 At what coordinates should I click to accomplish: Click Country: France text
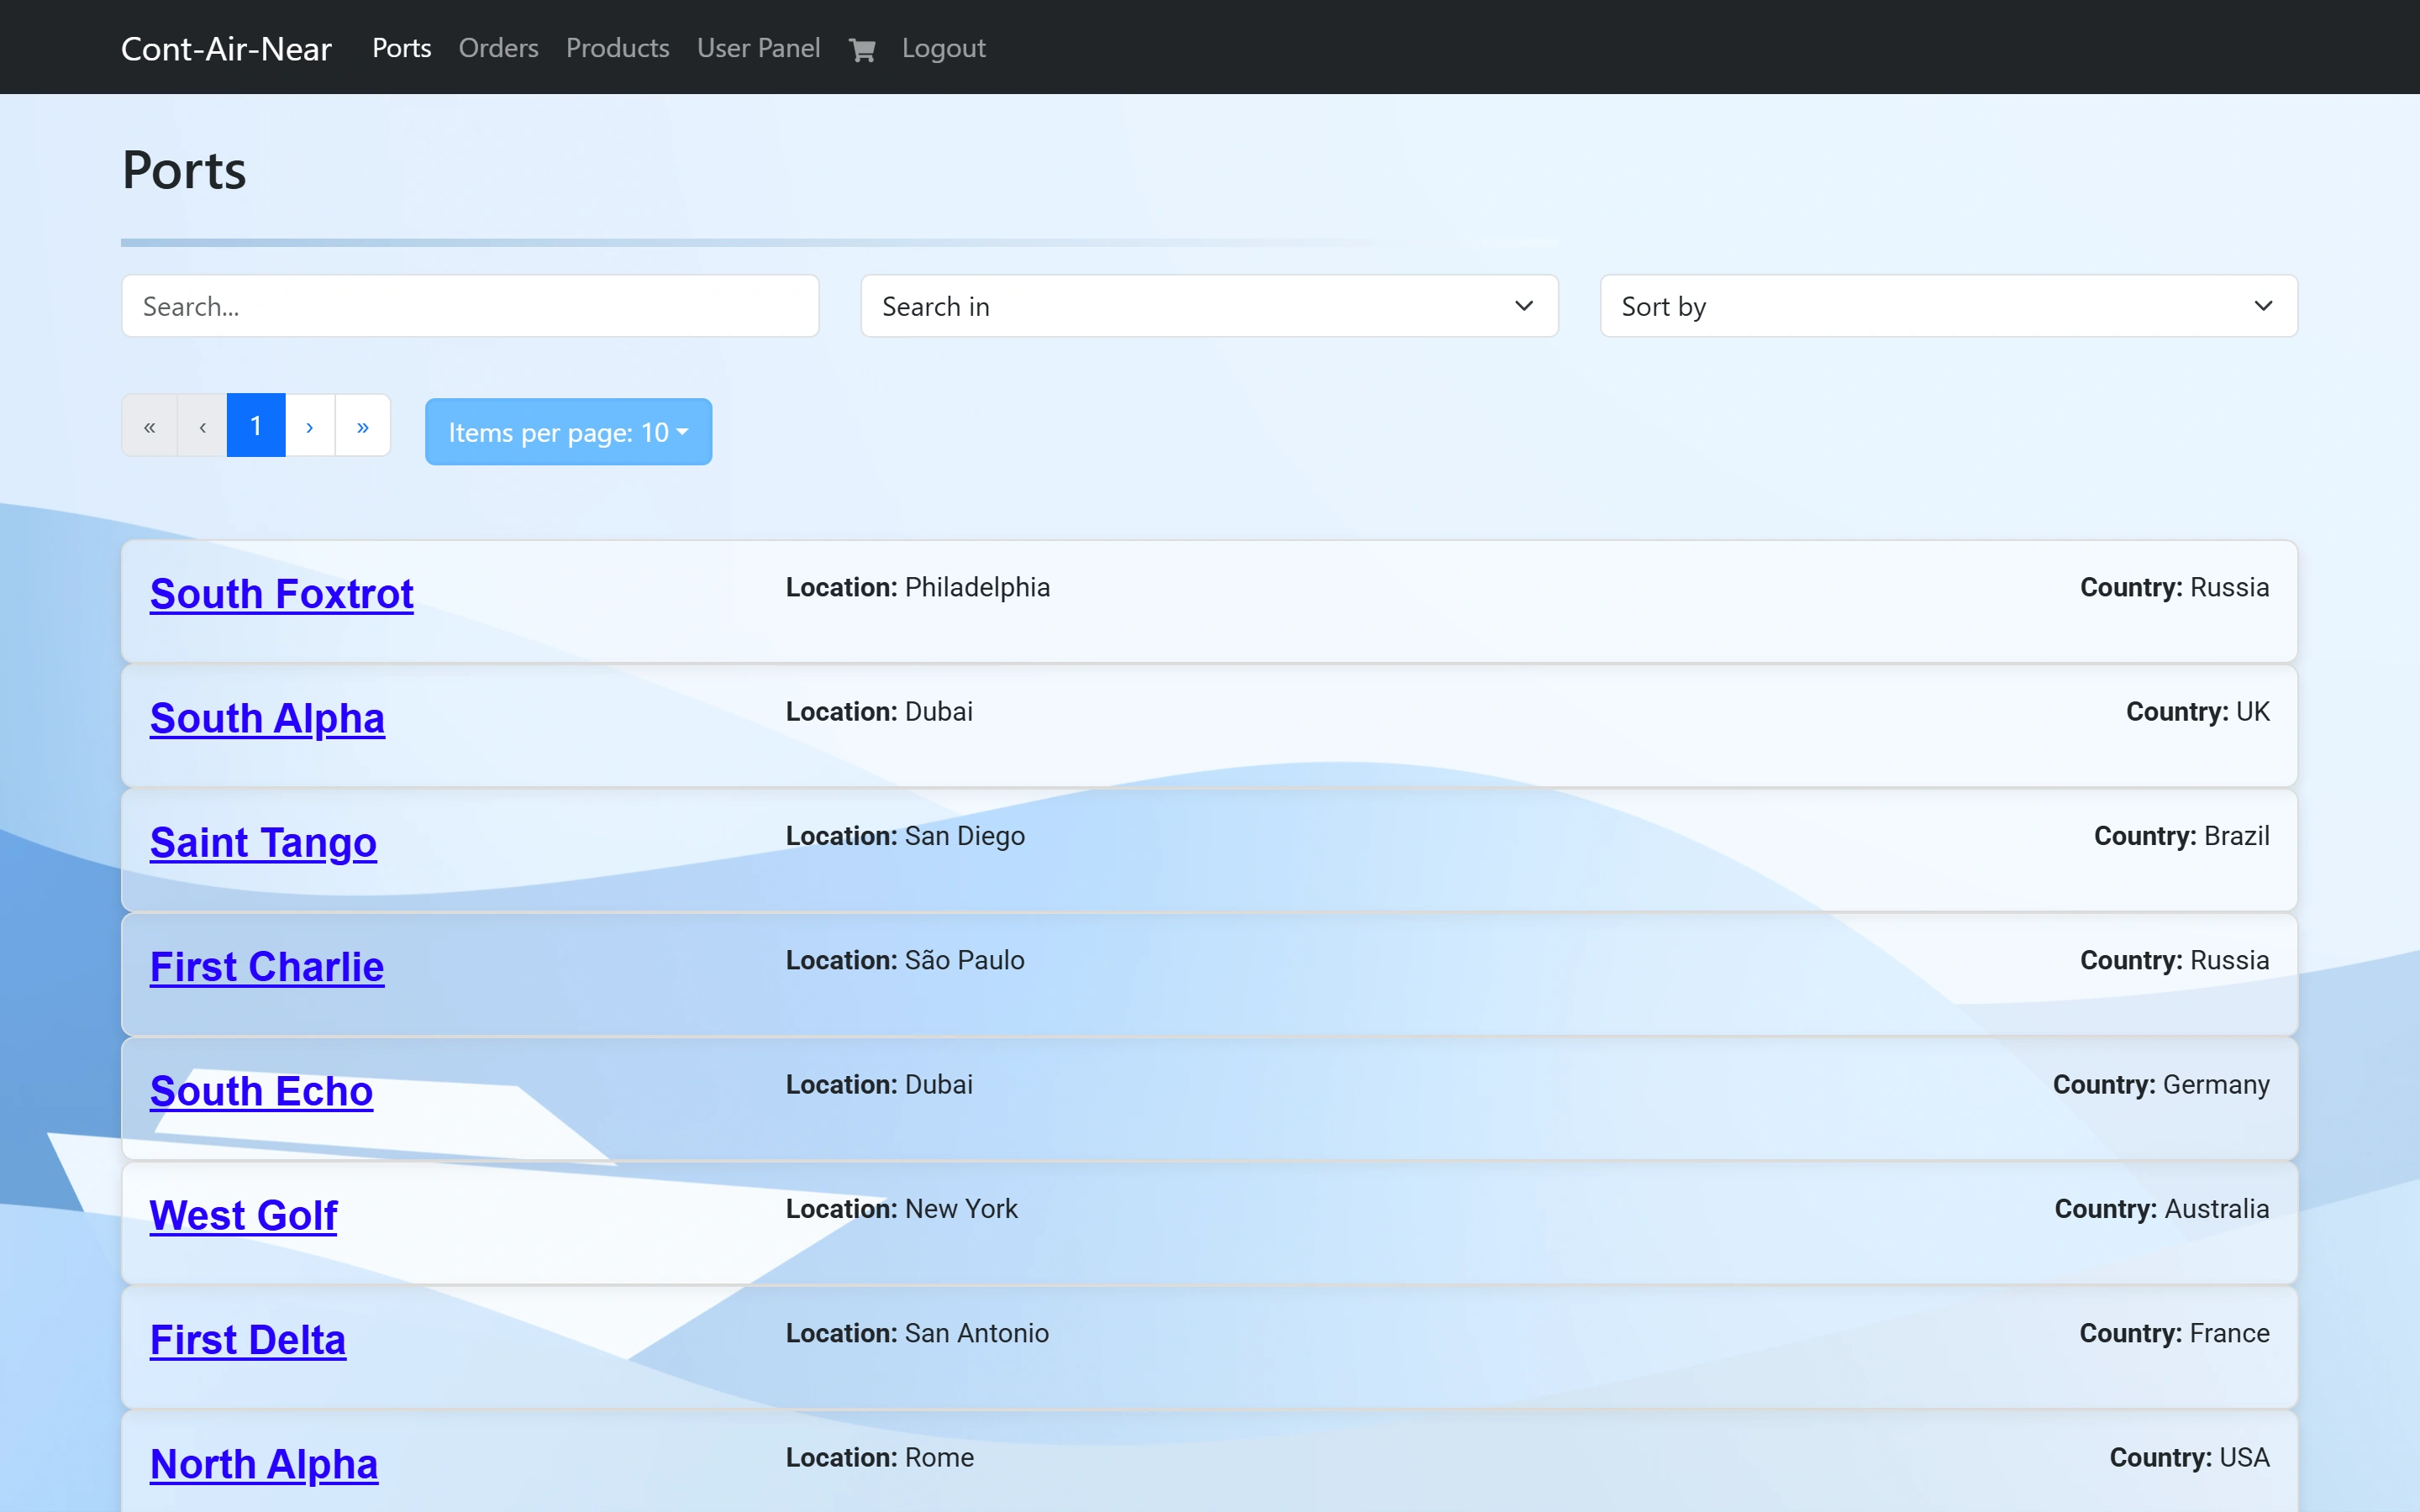(2174, 1333)
